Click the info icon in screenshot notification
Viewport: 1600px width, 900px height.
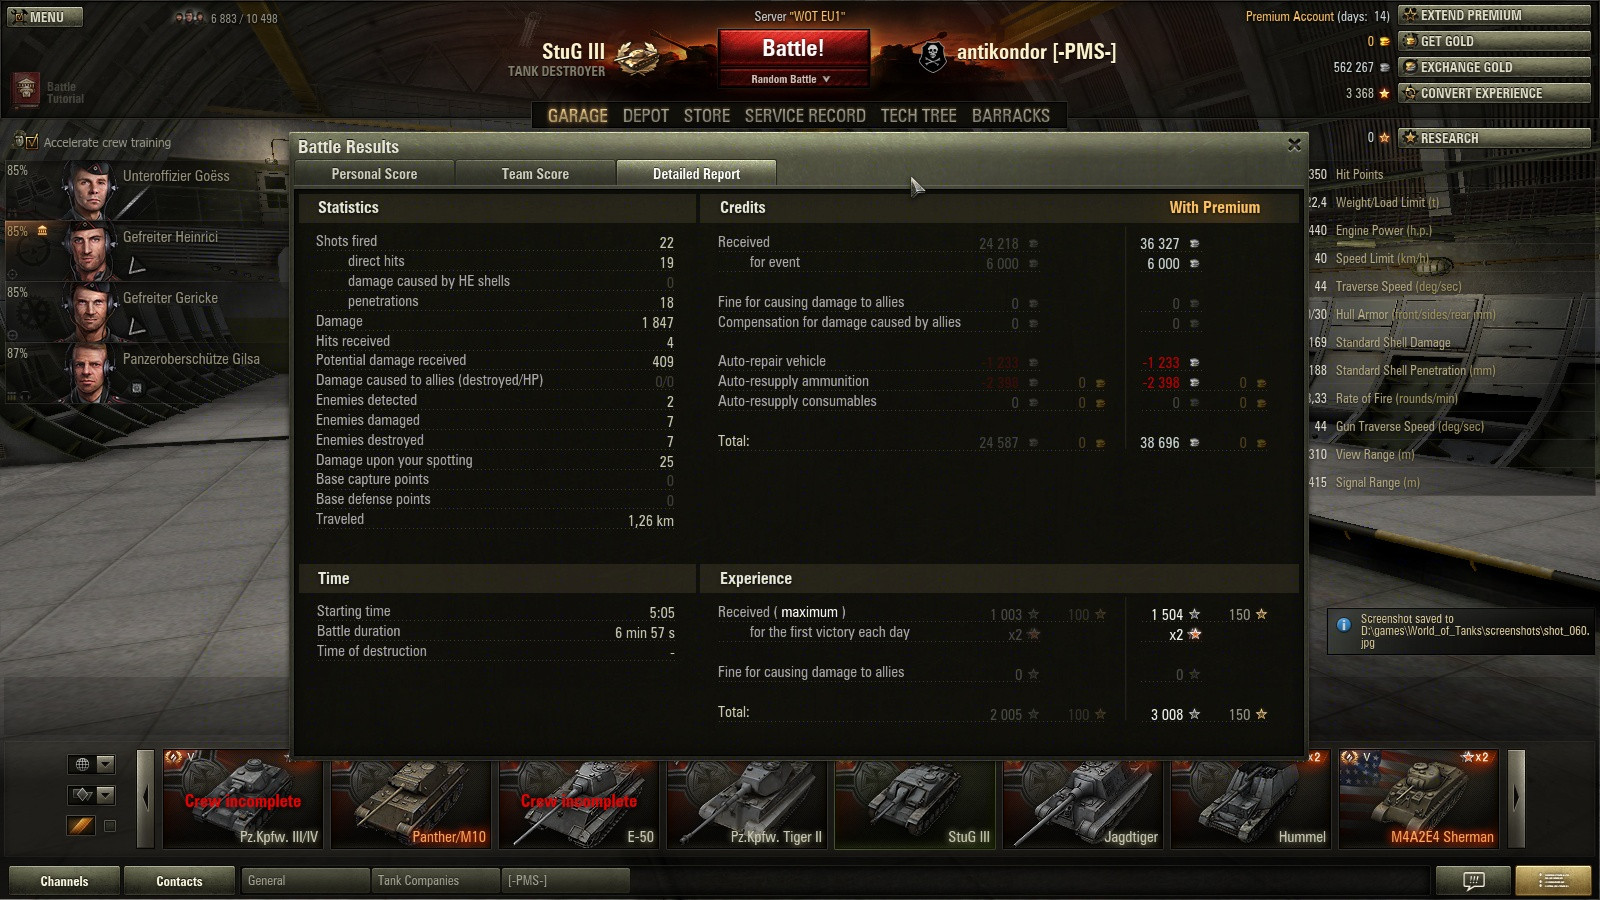[x=1344, y=624]
